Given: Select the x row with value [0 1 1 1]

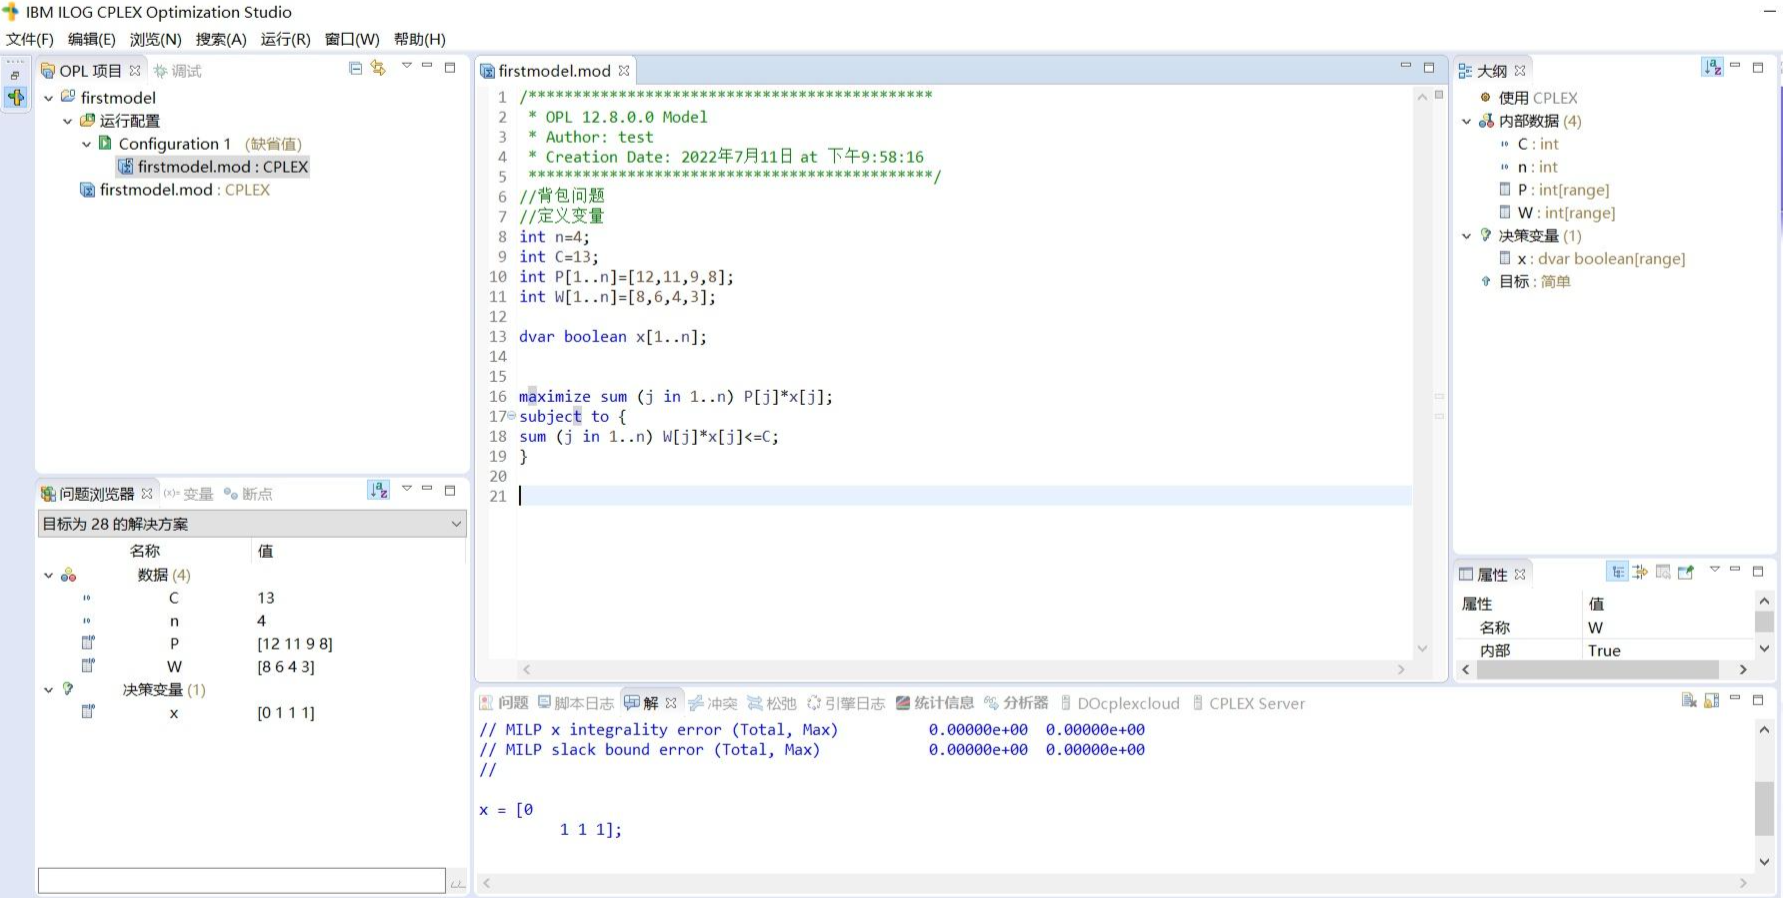Looking at the screenshot, I should click(x=250, y=713).
